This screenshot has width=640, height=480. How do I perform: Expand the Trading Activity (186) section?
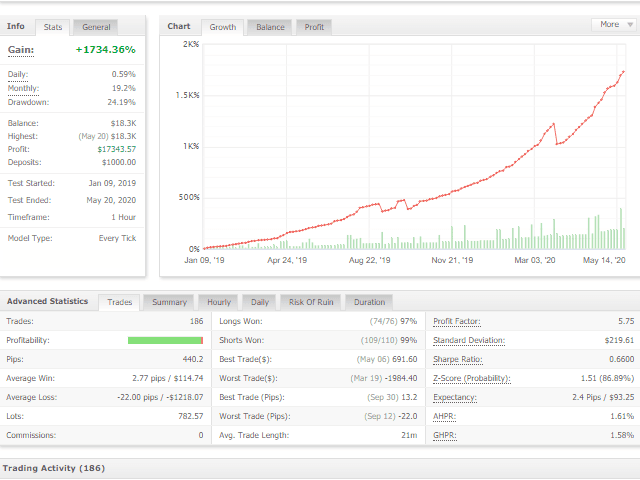pos(54,467)
